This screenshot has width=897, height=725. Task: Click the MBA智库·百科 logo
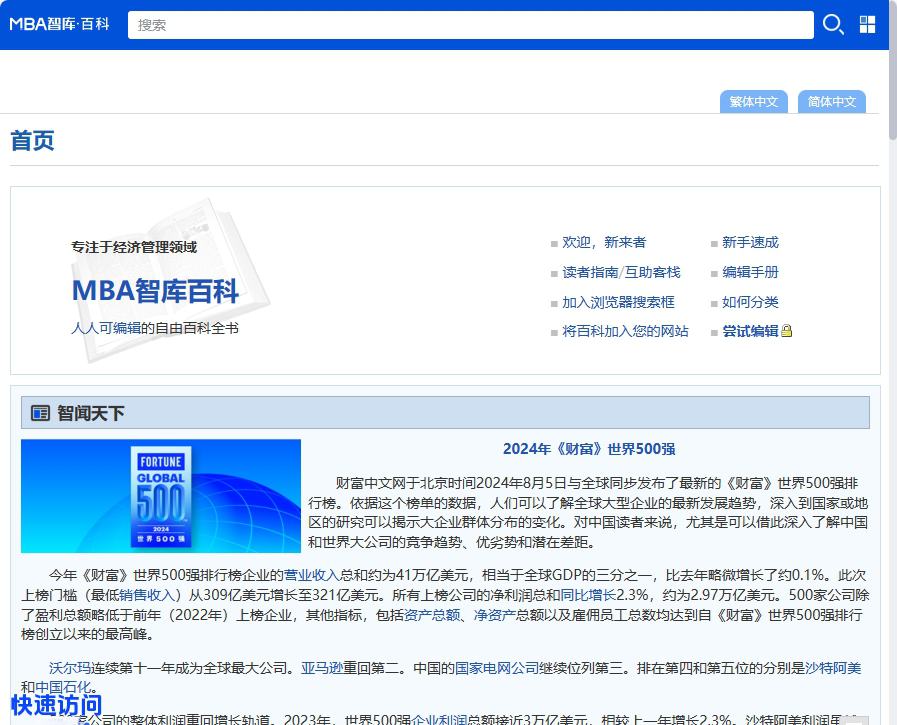tap(58, 24)
